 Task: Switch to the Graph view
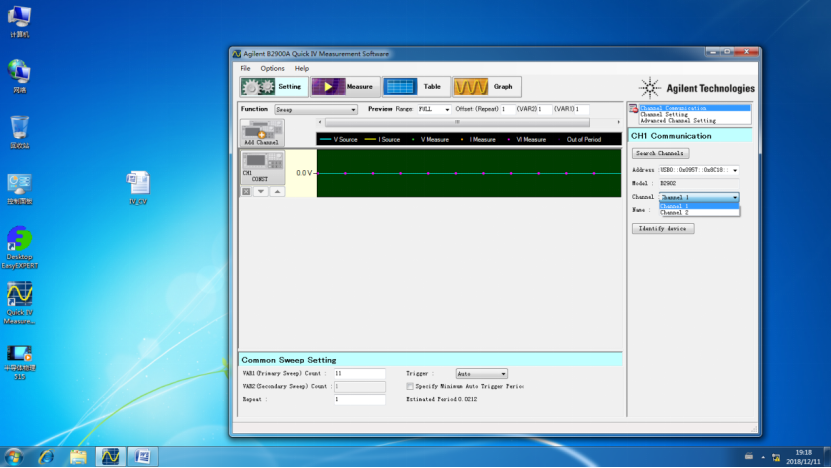(487, 86)
